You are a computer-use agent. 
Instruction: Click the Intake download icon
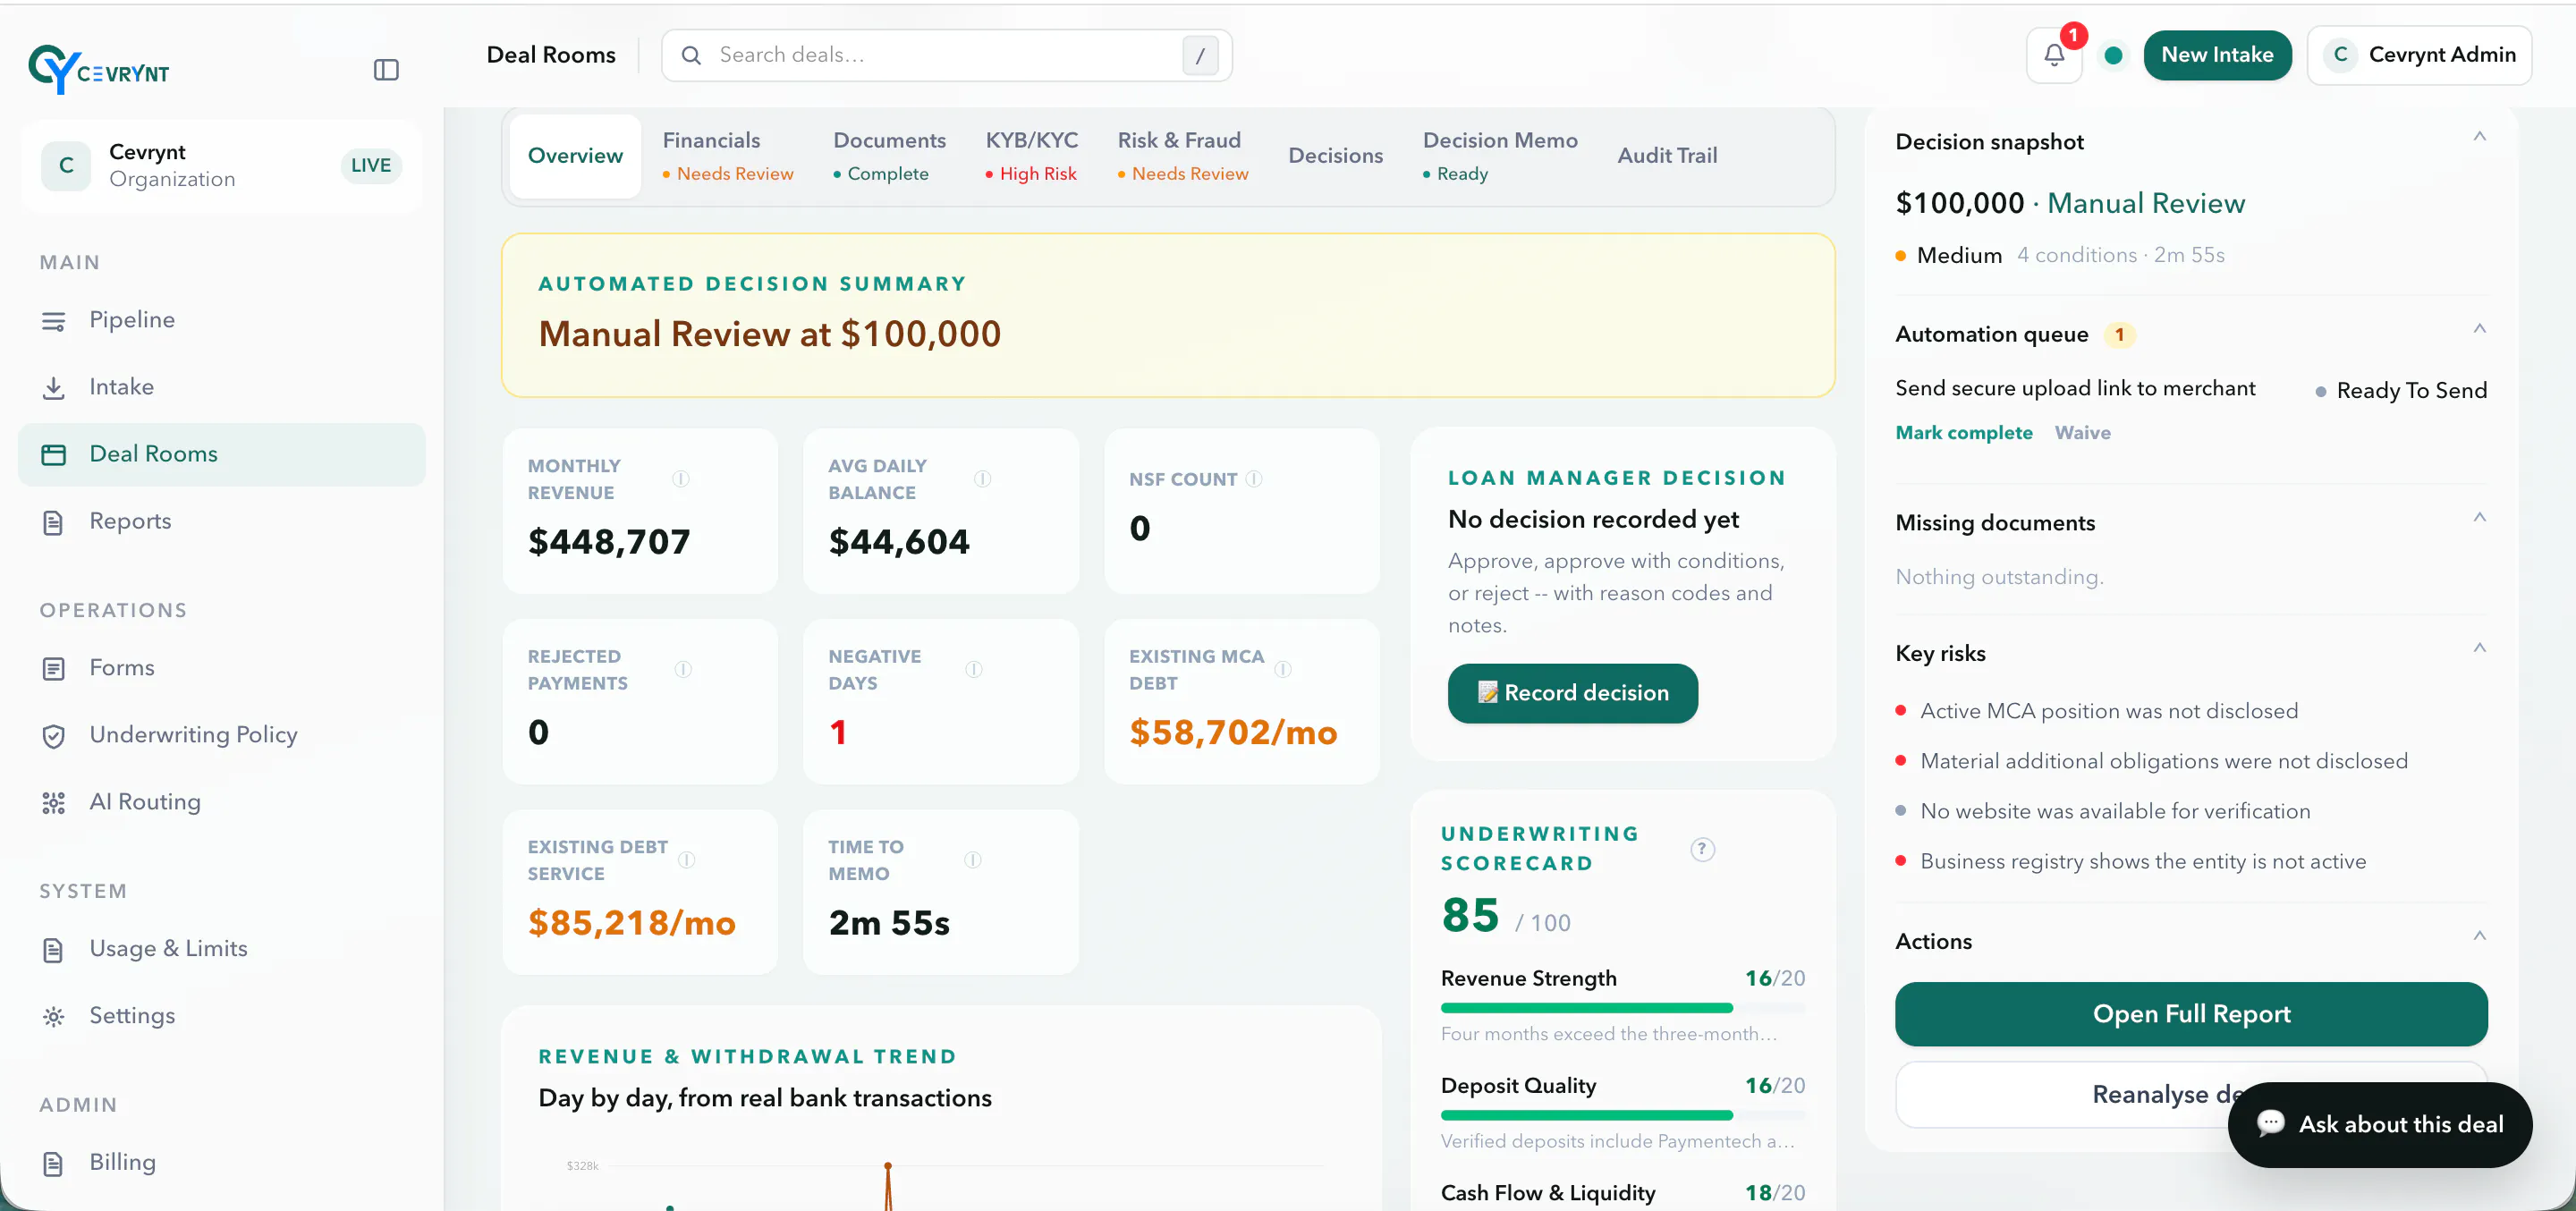point(54,388)
